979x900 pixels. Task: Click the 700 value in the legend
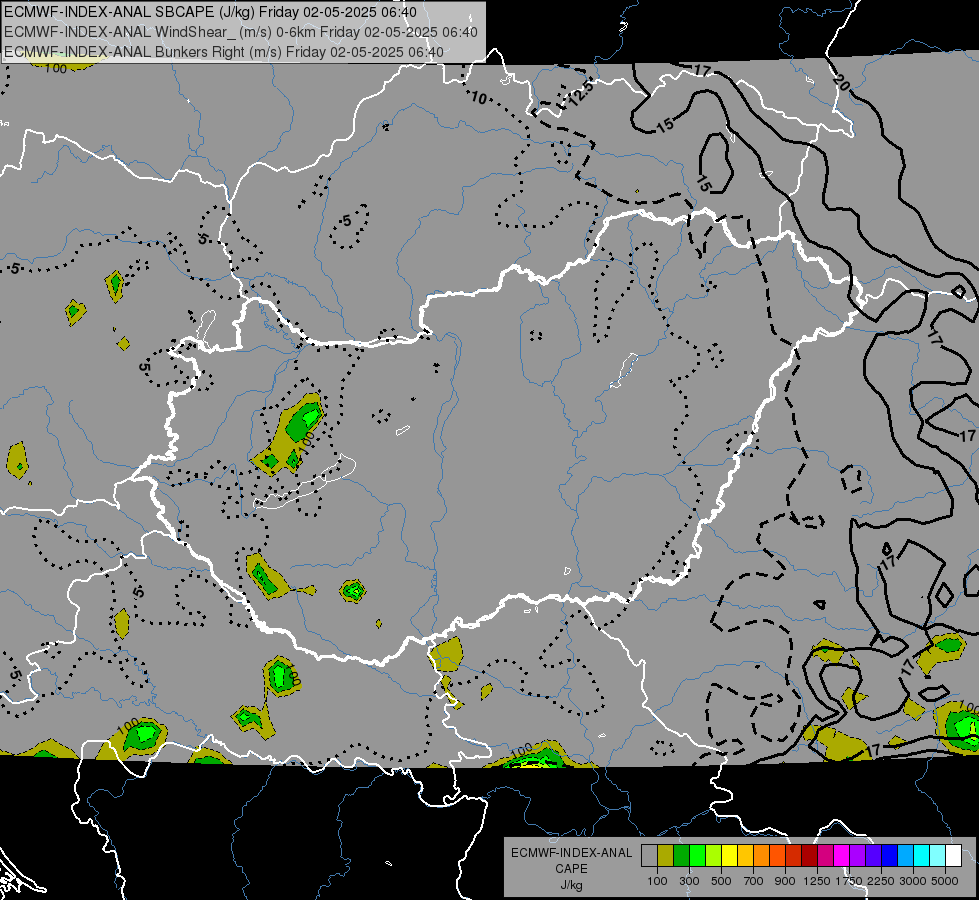click(754, 881)
